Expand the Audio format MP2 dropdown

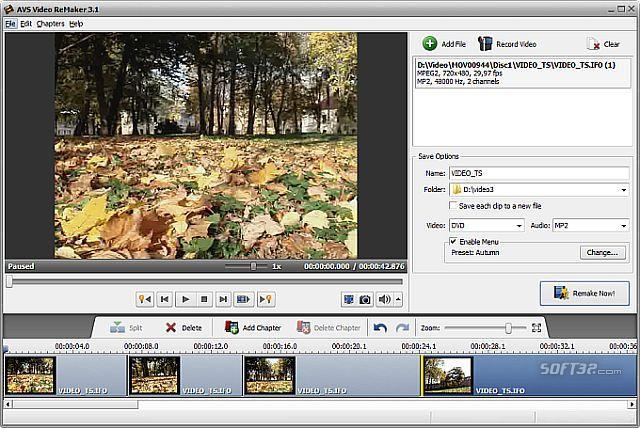click(x=623, y=226)
